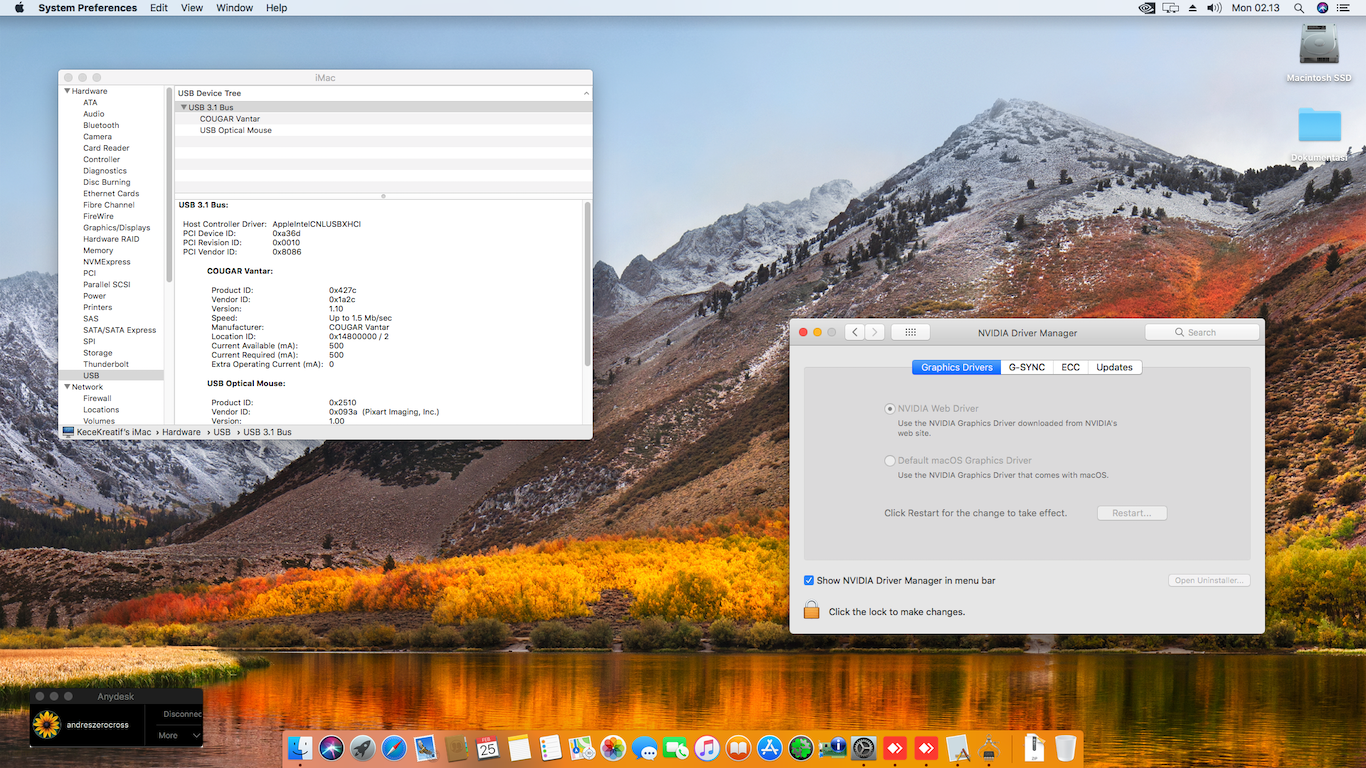Open the ZIP file in the Dock
The height and width of the screenshot is (768, 1366).
point(1034,747)
